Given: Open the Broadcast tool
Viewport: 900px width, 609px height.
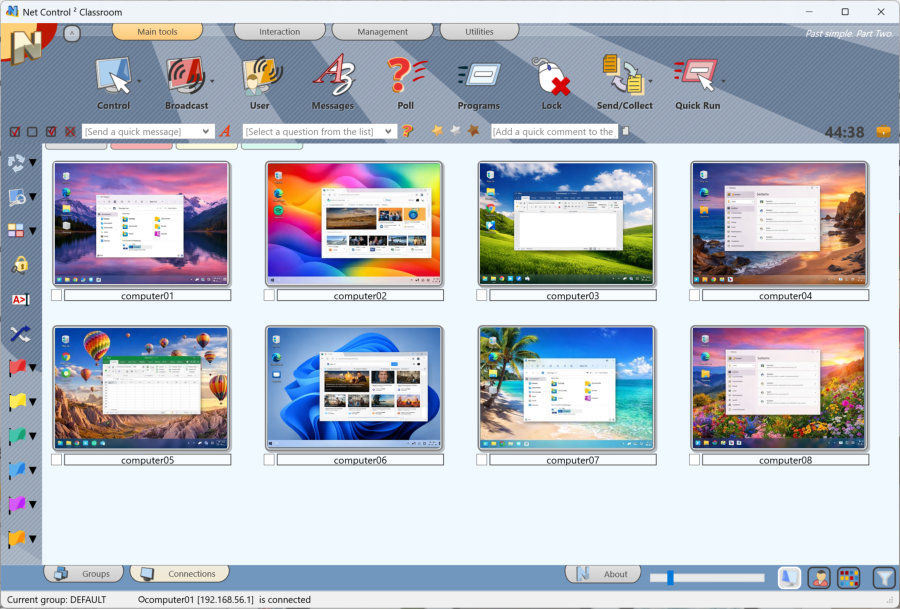Looking at the screenshot, I should click(x=188, y=80).
